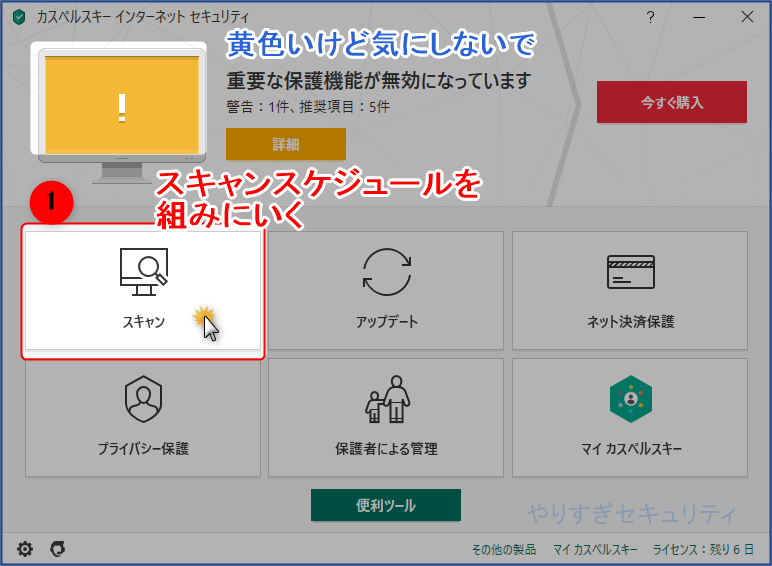
Task: Click the 重要な保護機能が無効になっています heading
Action: point(379,81)
